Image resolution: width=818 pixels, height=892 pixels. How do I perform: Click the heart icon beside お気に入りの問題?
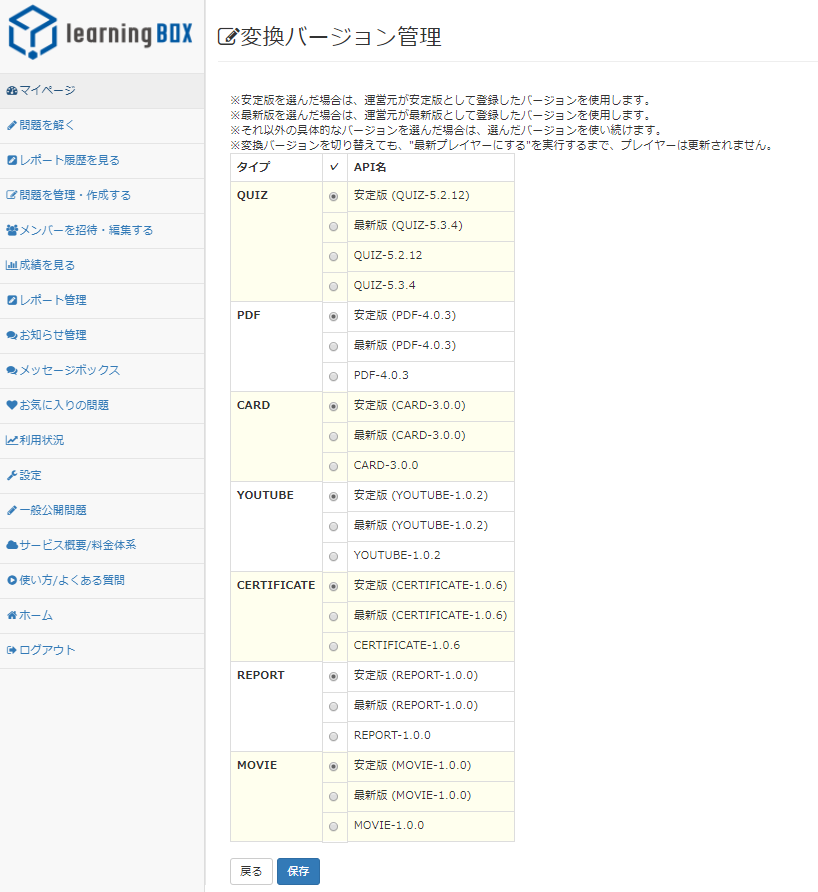(12, 406)
